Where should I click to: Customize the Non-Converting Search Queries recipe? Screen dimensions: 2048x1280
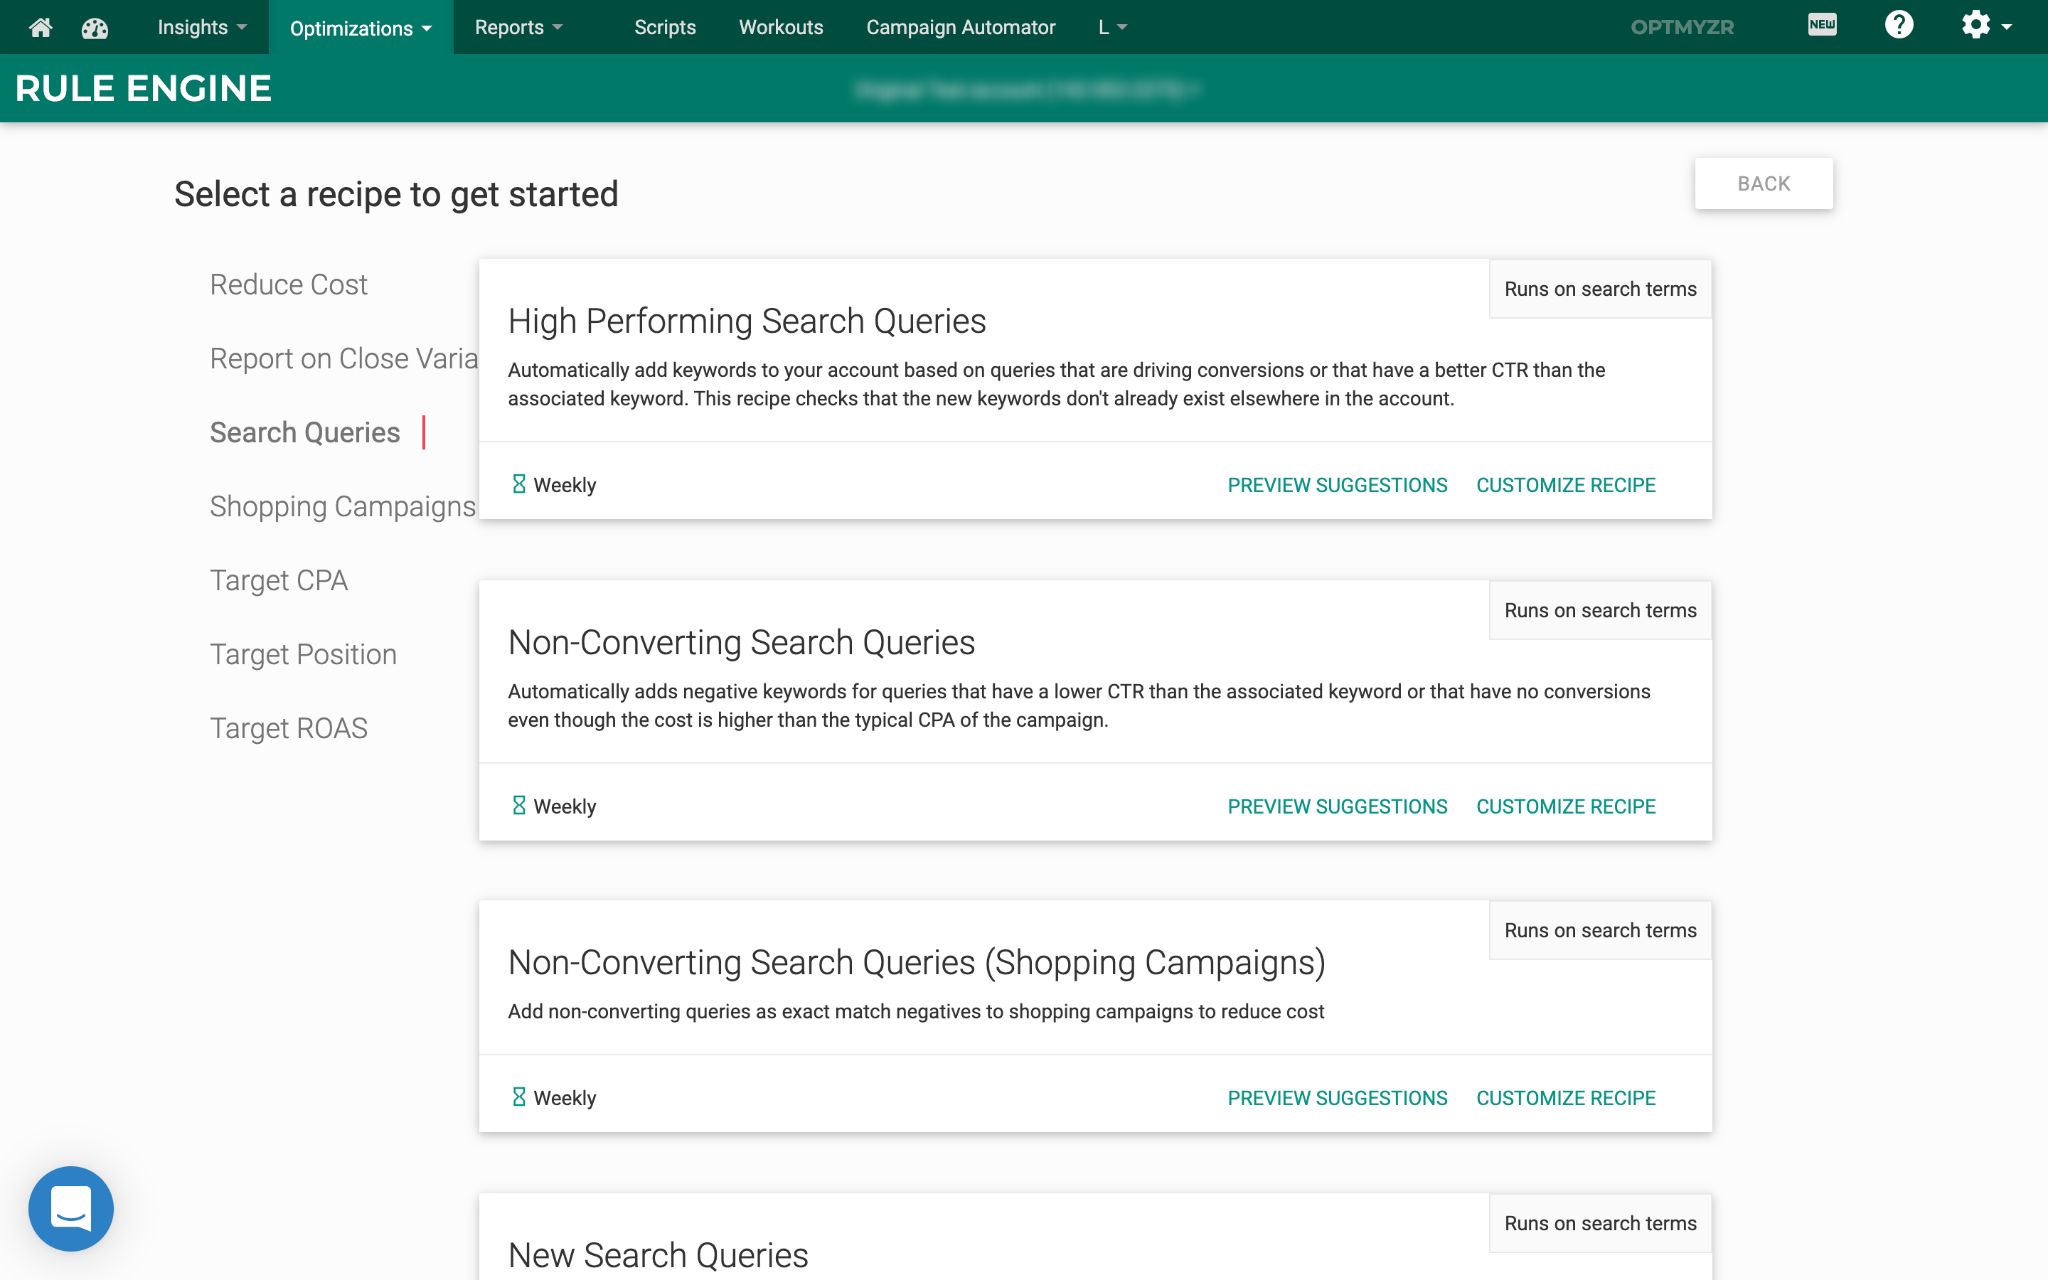coord(1565,806)
